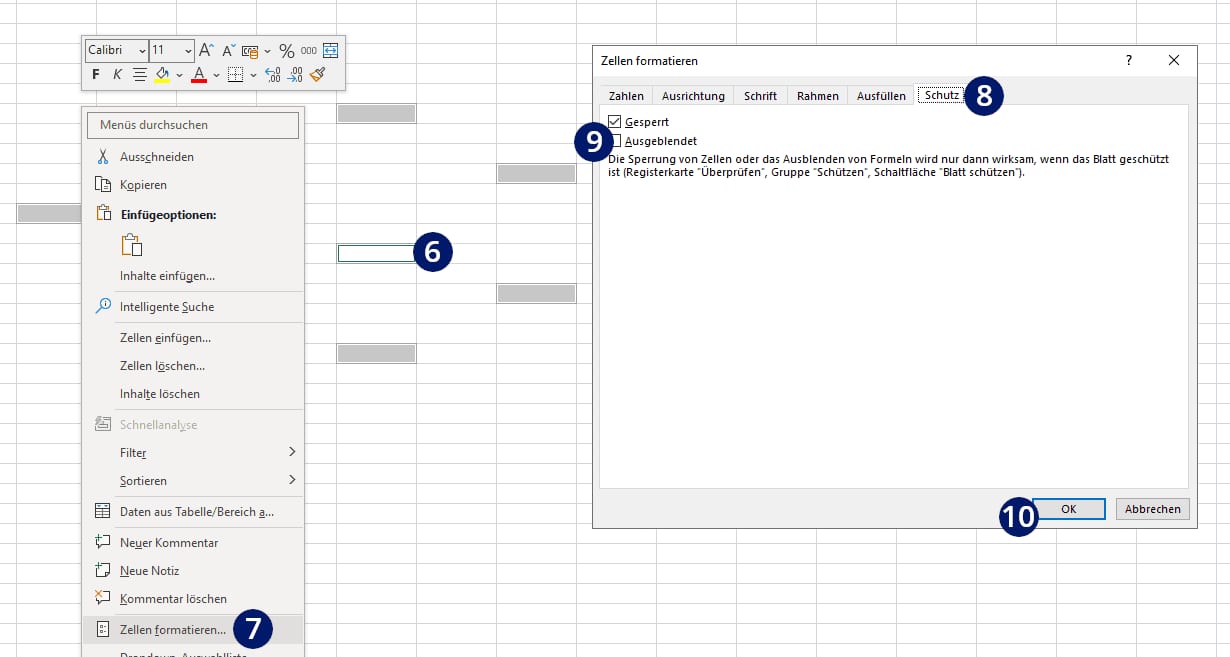Screen dimensions: 1230x657
Task: Increase font size with the larger A icon
Action: pos(206,50)
